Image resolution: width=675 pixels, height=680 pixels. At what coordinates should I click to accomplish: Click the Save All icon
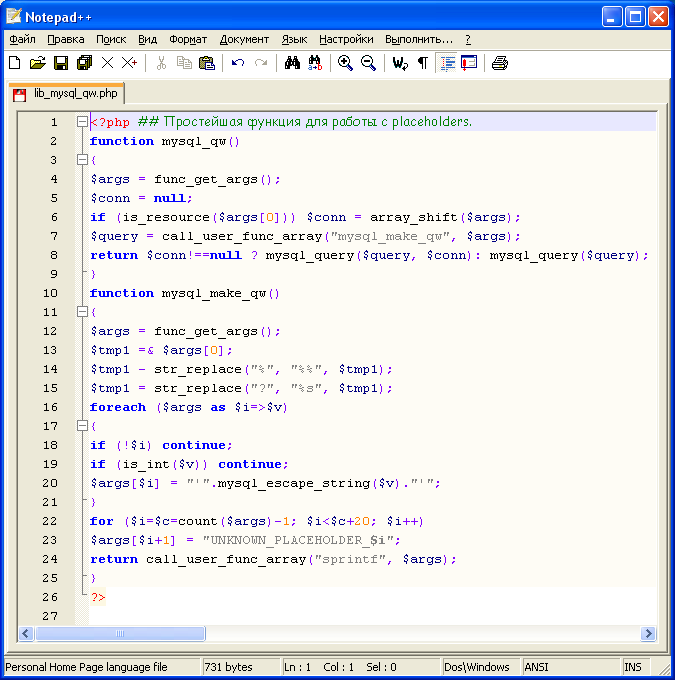tap(84, 63)
